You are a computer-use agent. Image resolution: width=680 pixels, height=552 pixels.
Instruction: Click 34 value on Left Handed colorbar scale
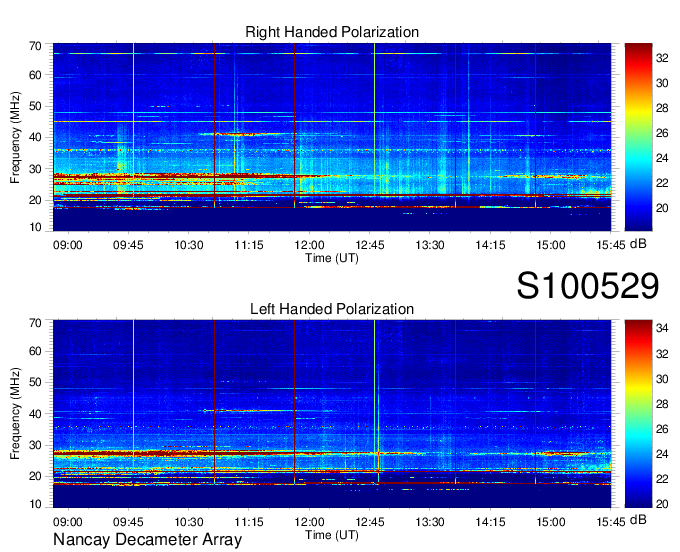tap(662, 328)
